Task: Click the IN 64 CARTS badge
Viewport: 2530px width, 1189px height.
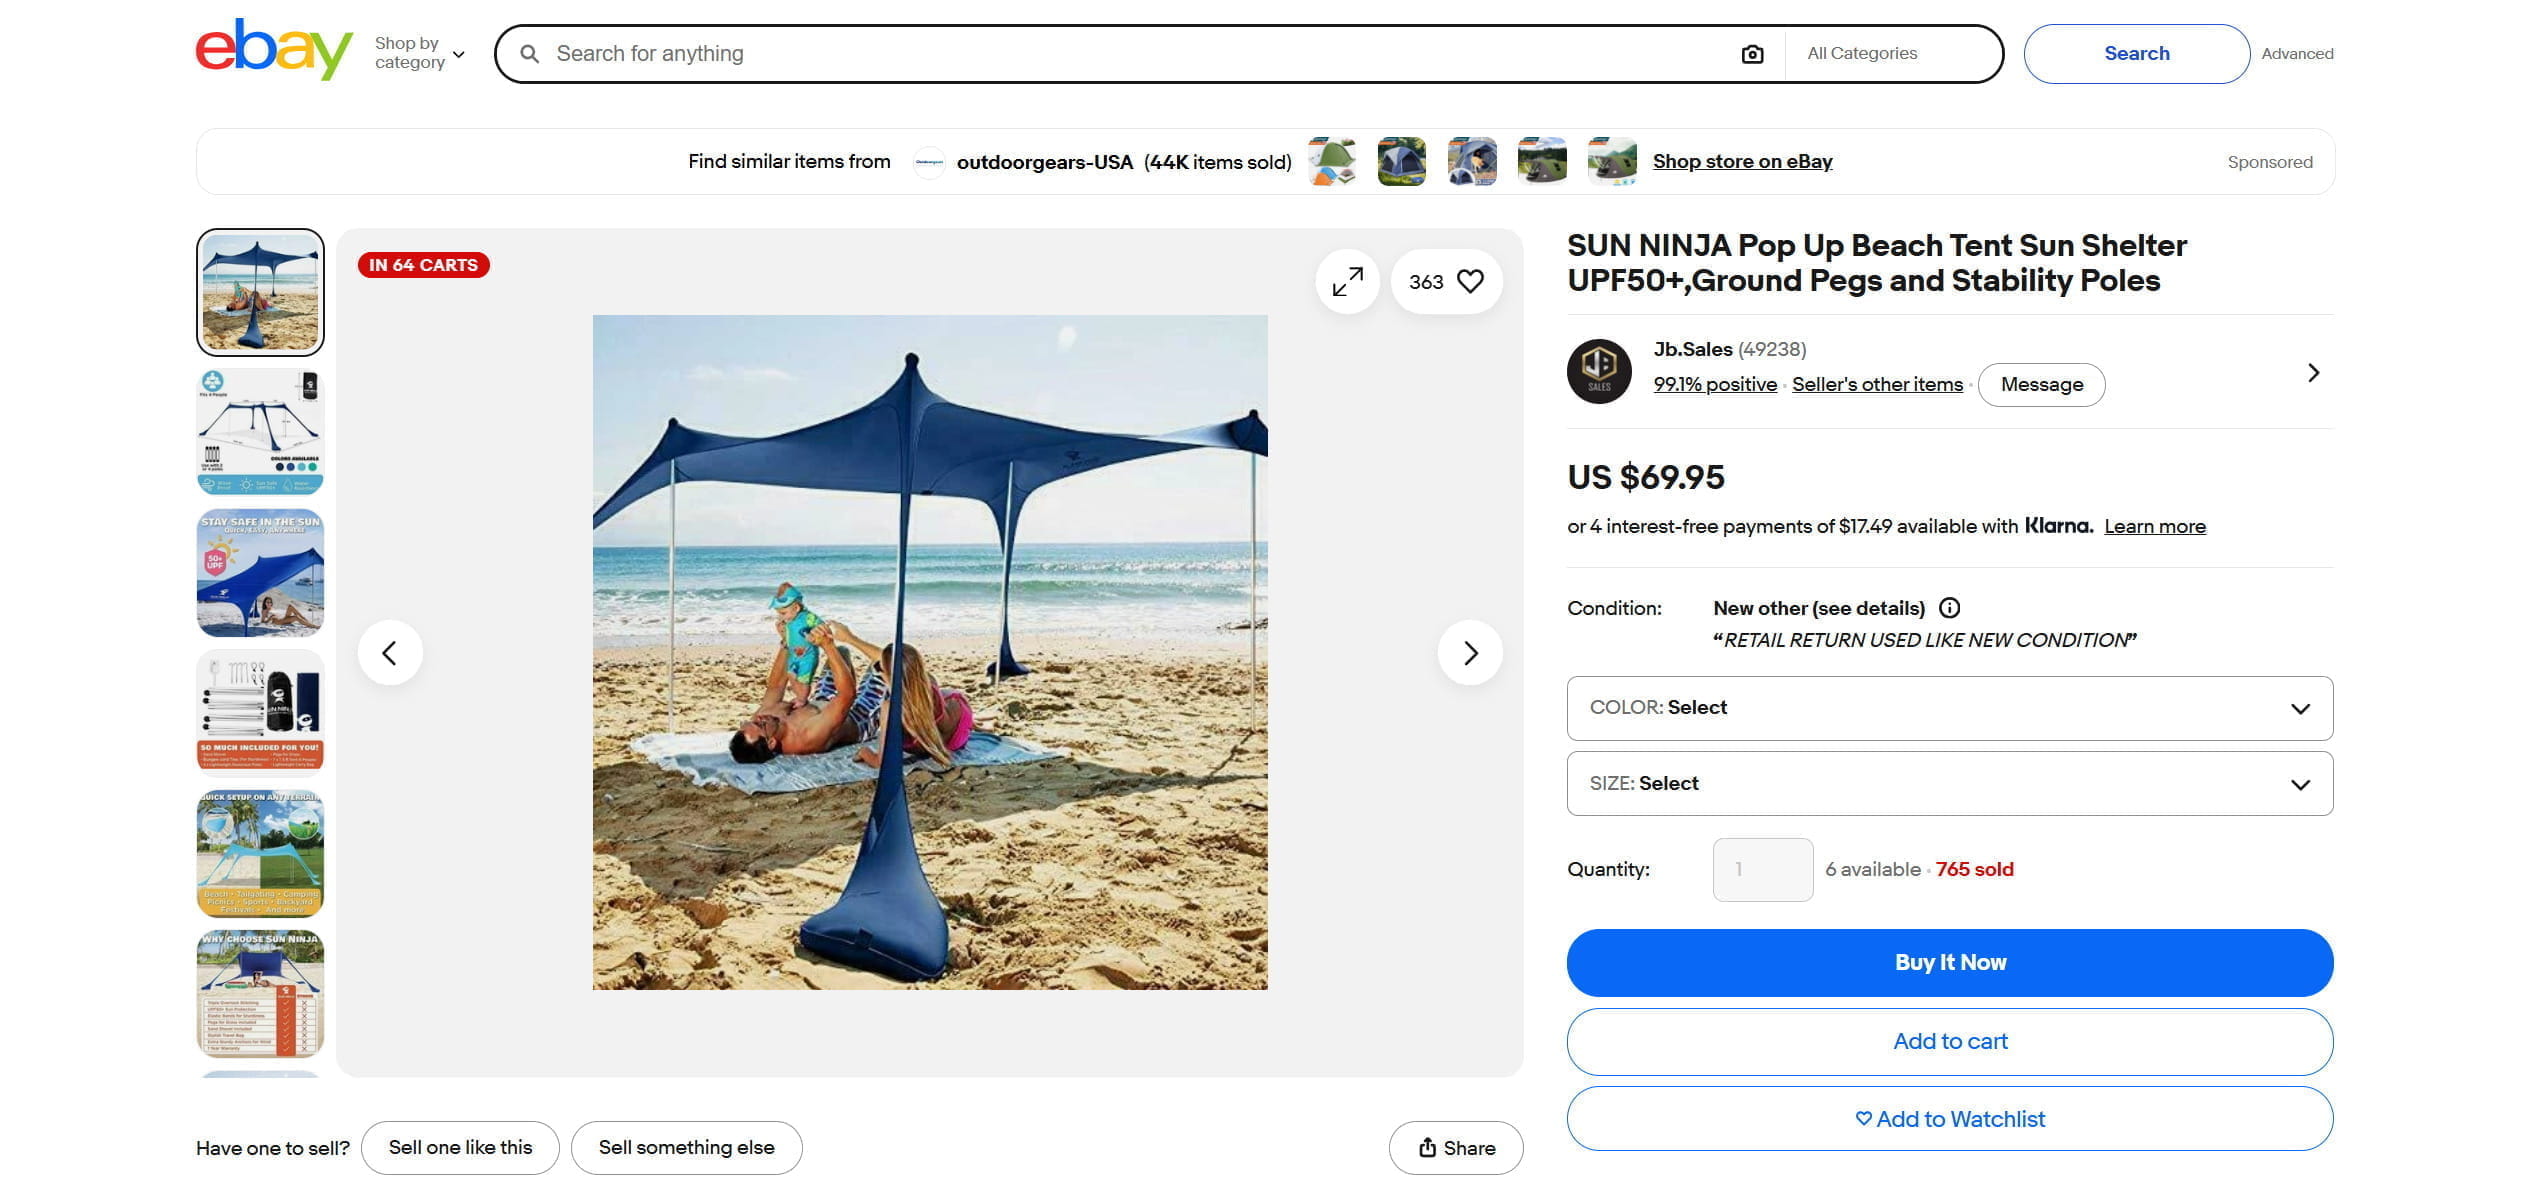Action: 423,265
